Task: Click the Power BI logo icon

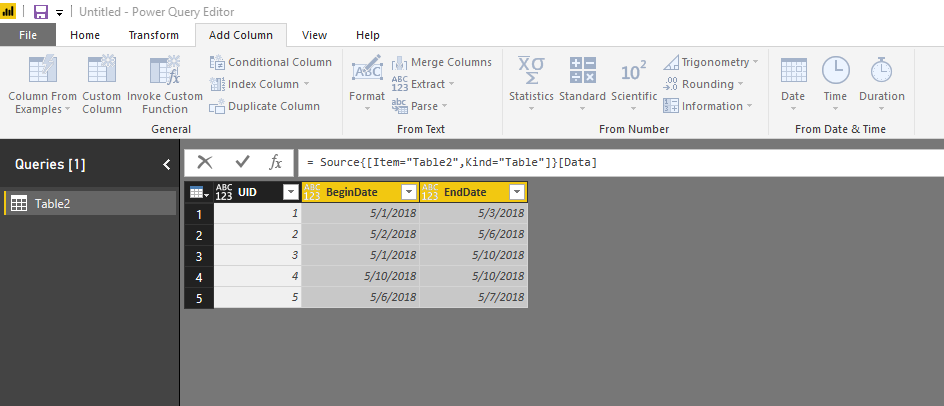Action: click(x=8, y=11)
